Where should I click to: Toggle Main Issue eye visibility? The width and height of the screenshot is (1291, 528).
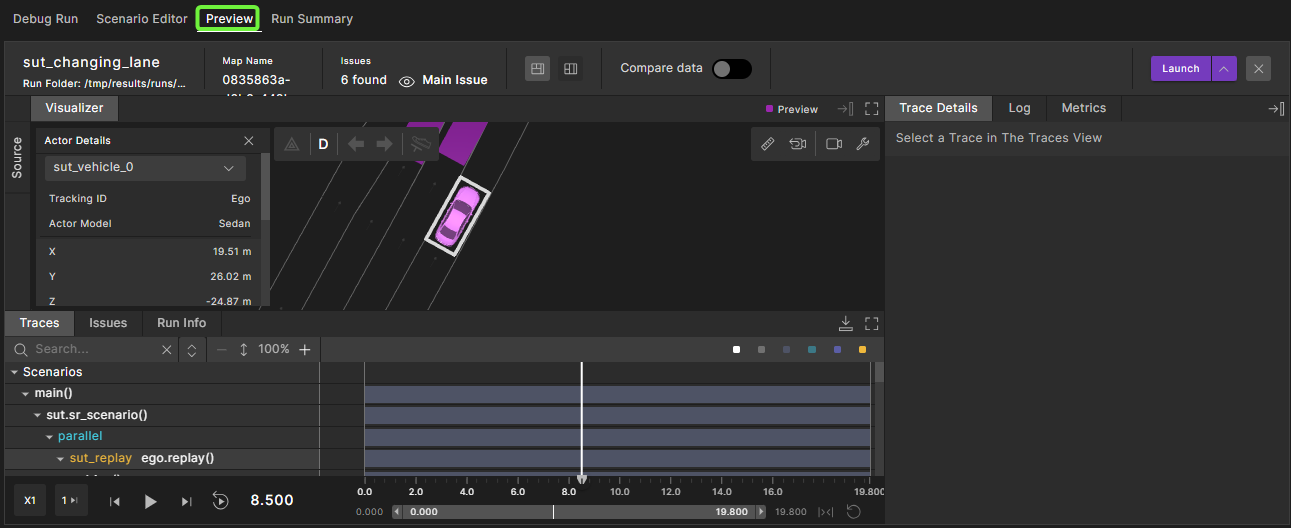[x=407, y=81]
